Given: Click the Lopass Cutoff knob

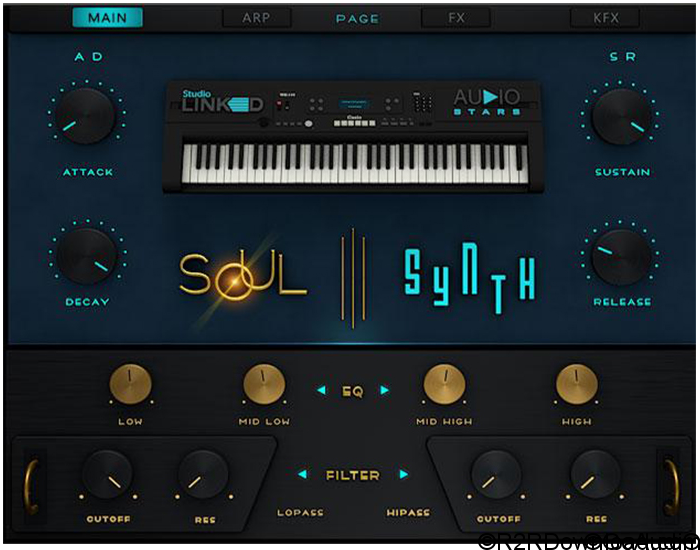Looking at the screenshot, I should (x=107, y=475).
